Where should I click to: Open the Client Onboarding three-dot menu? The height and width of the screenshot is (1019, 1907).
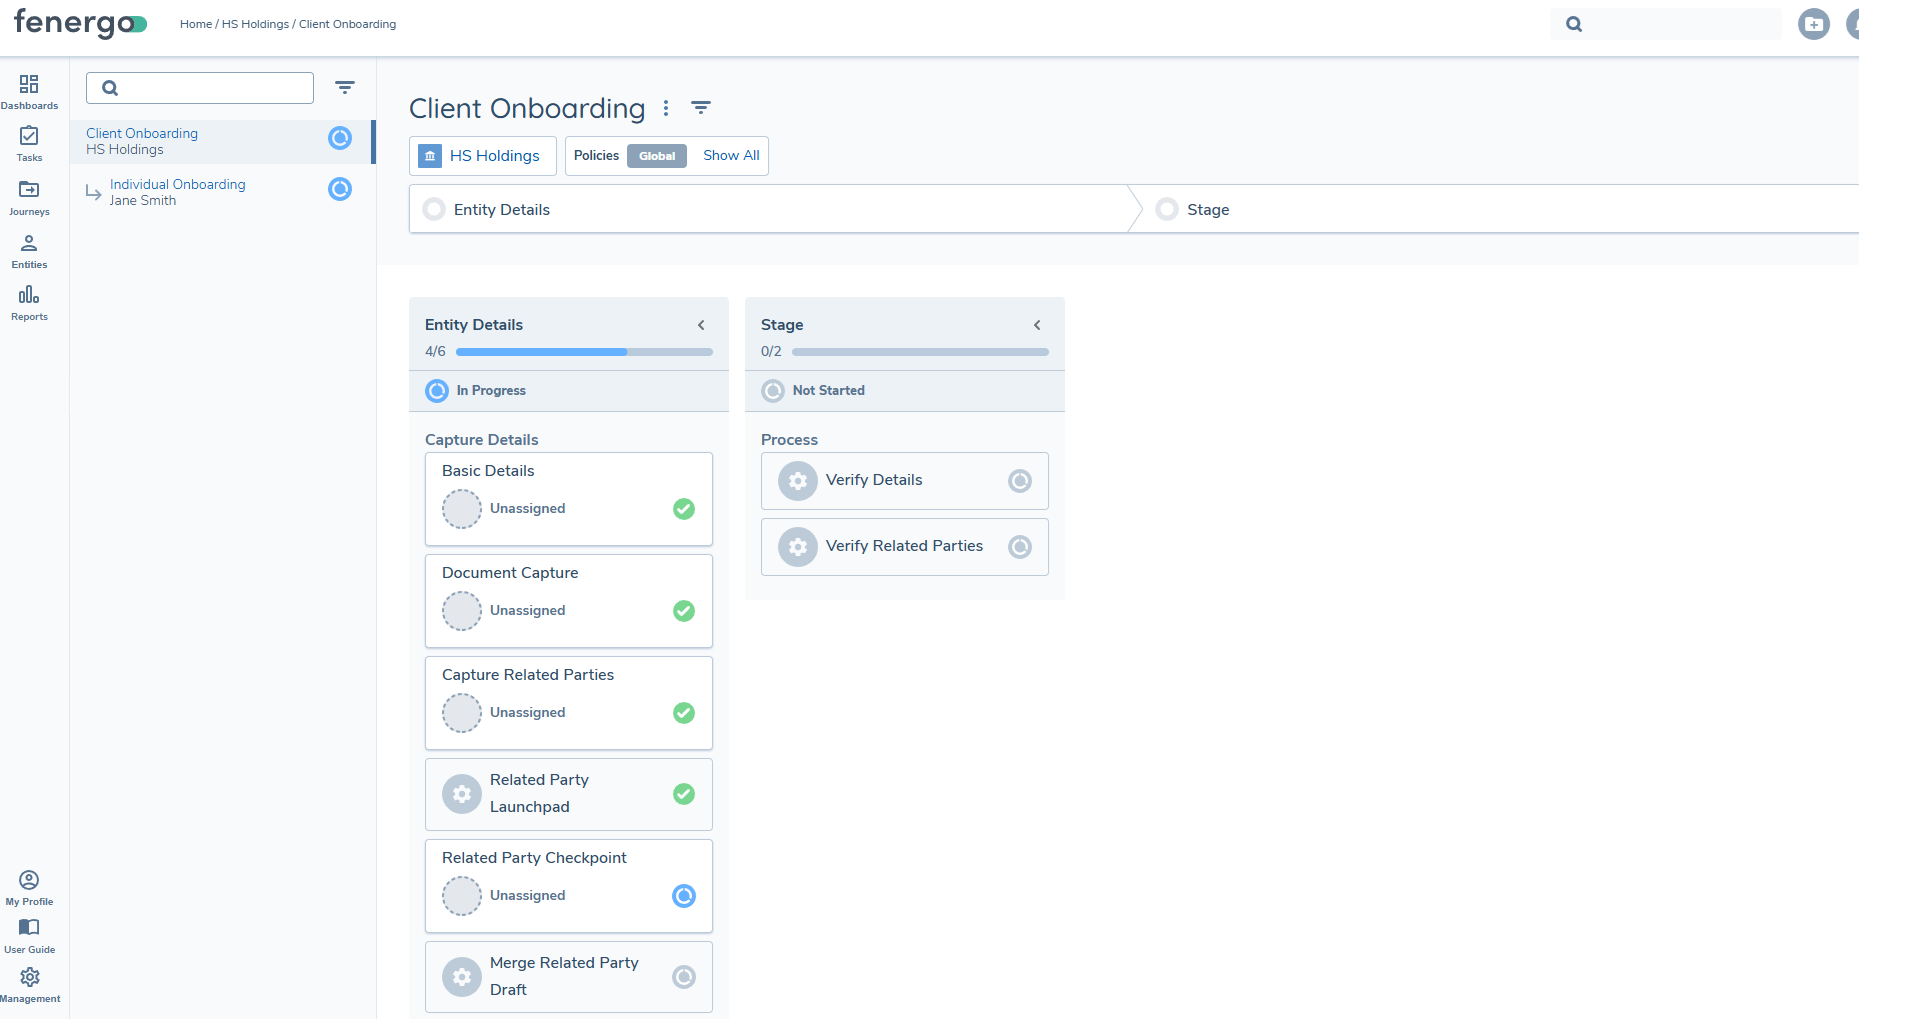coord(666,108)
